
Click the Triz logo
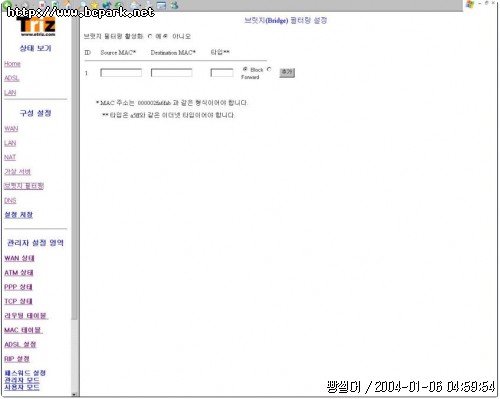(38, 27)
